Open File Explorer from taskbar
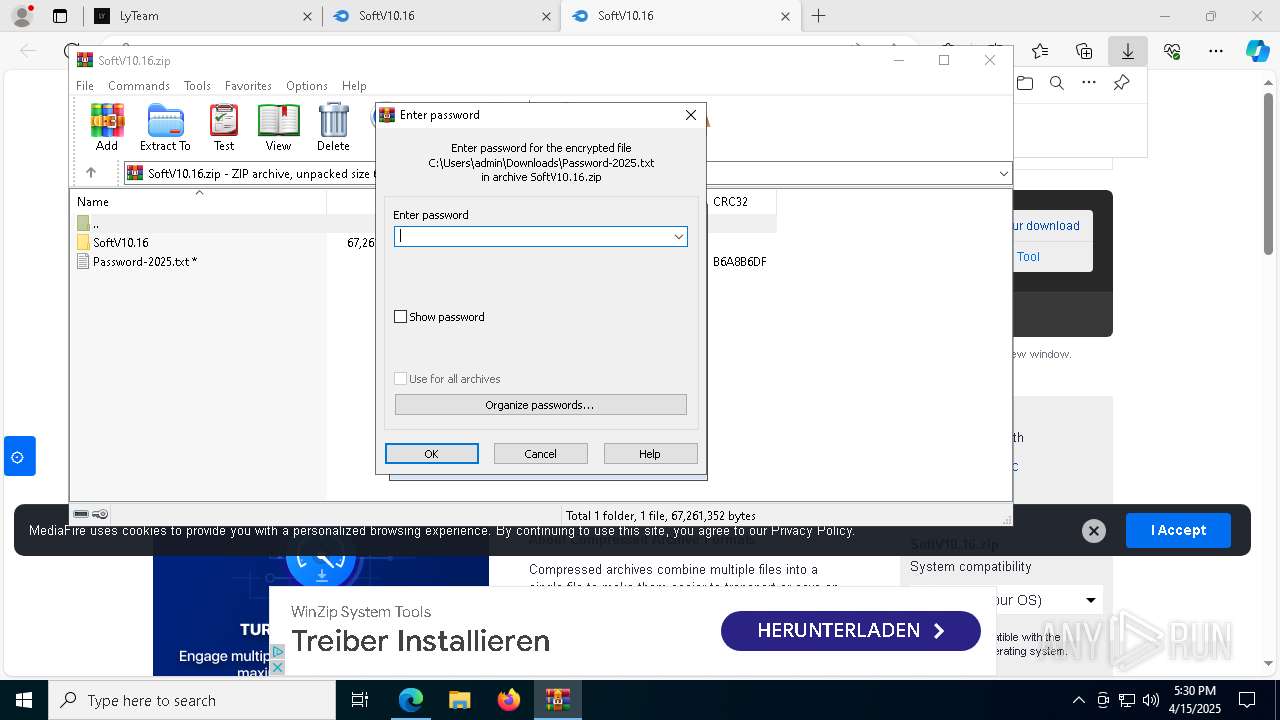1280x720 pixels. (x=460, y=700)
